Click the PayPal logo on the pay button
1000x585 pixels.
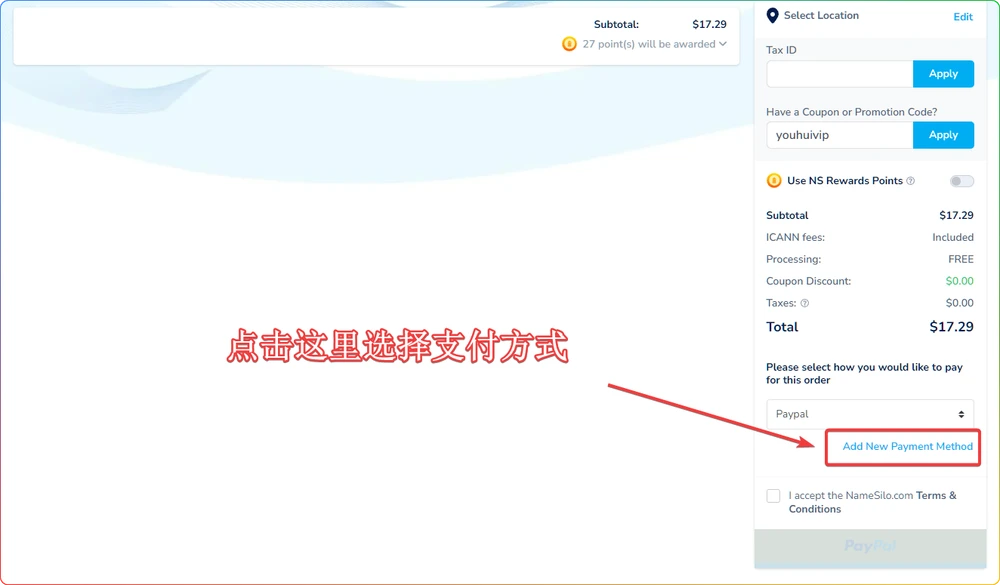[869, 546]
